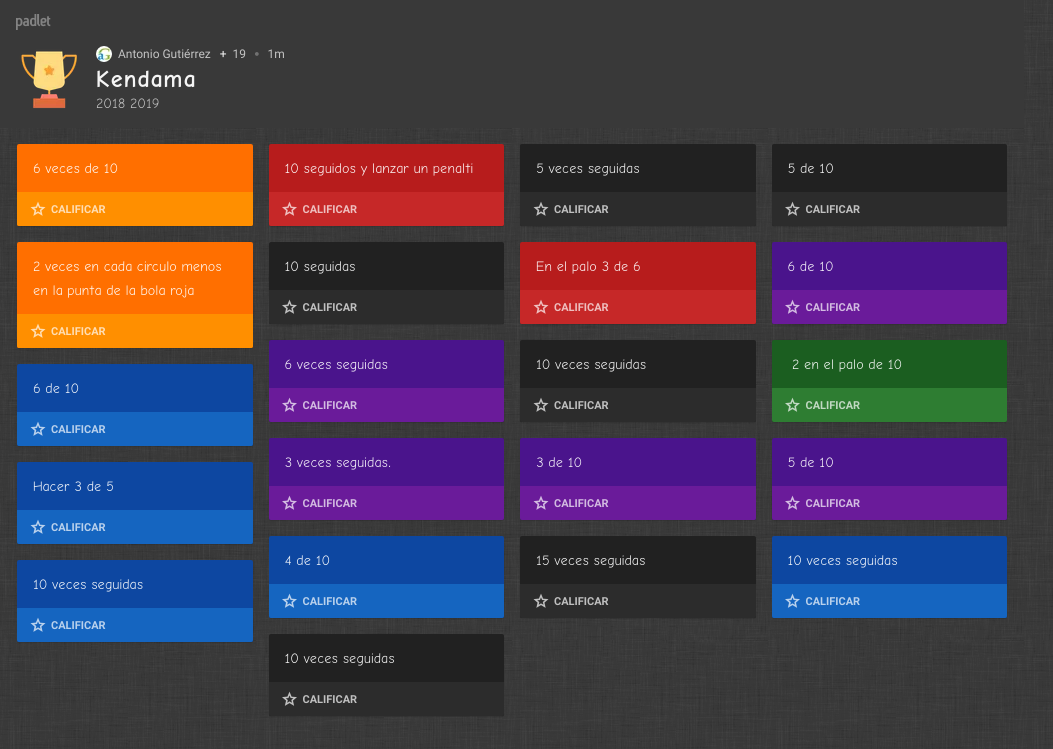
Task: Select the "6 veces seguidas" post text
Action: [x=336, y=365]
